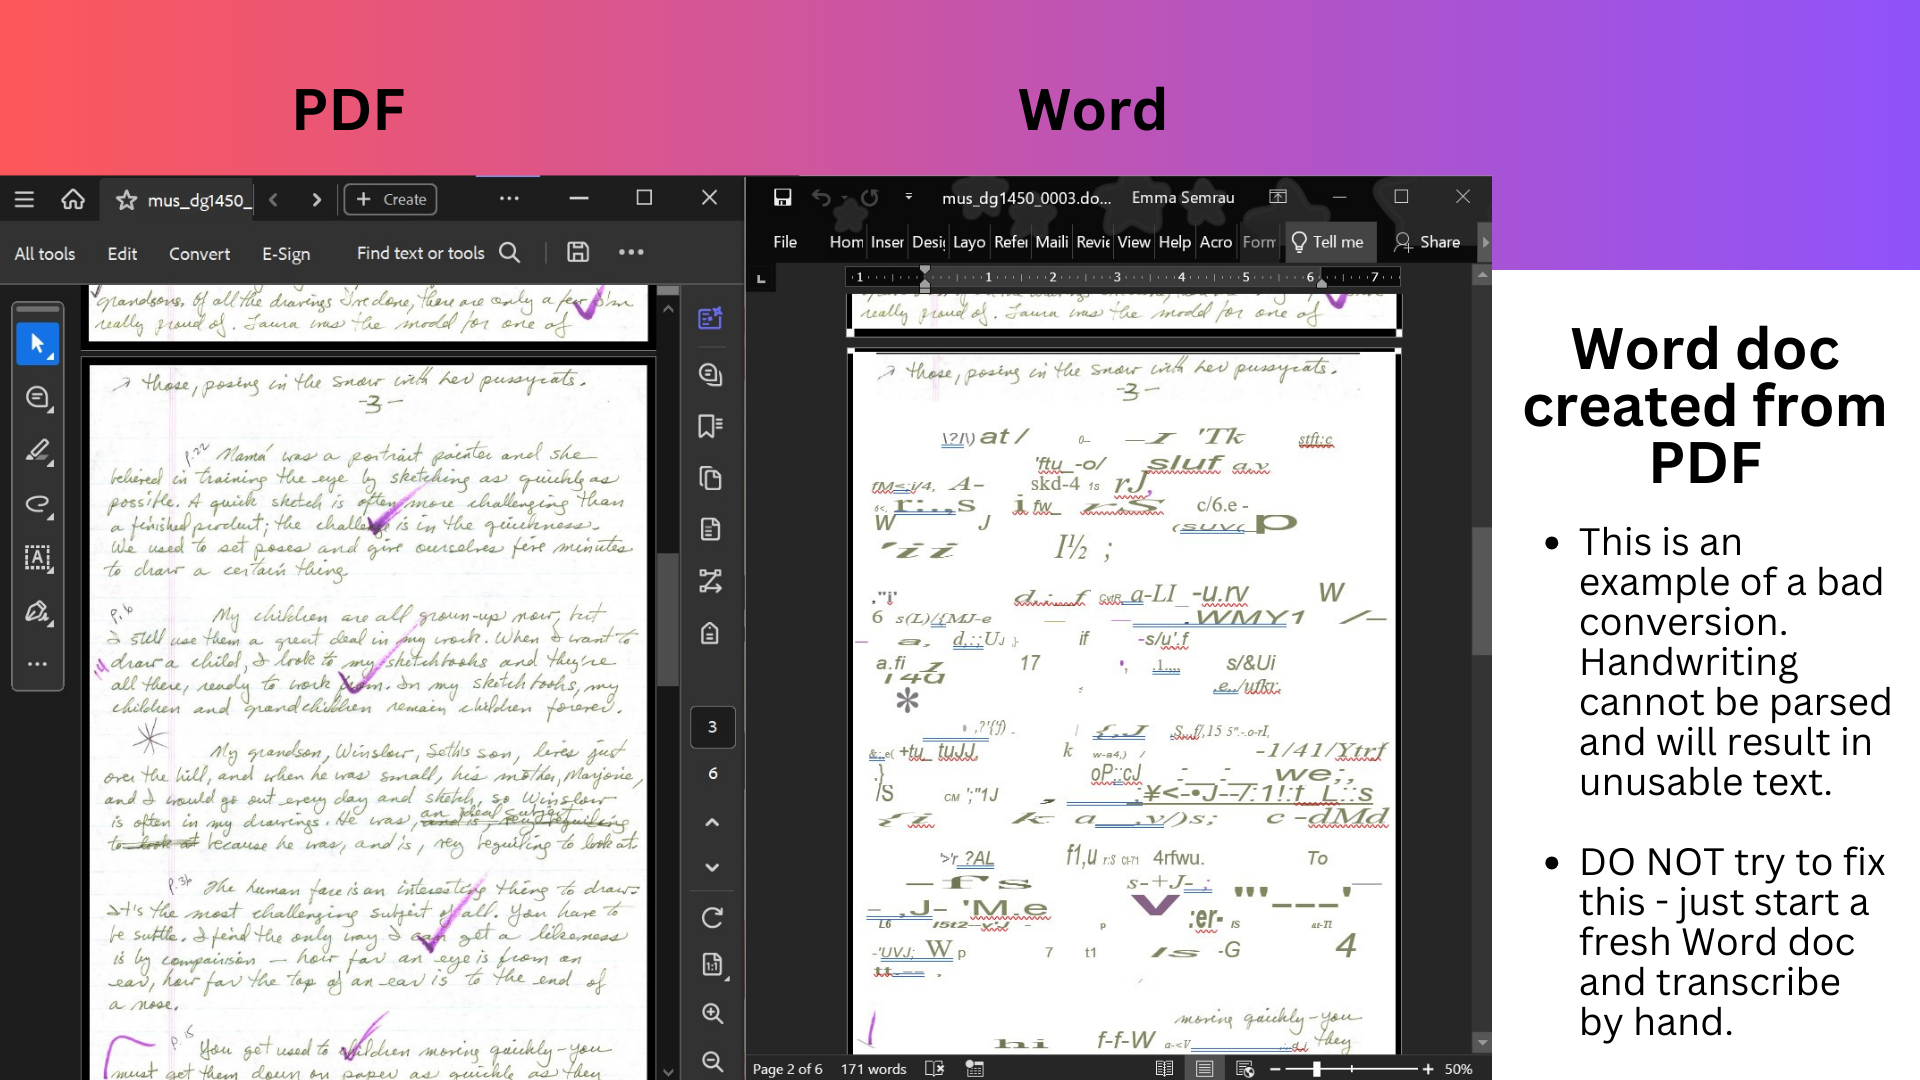Switch to Read Mode view in Word
The image size is (1920, 1080).
(x=1164, y=1068)
